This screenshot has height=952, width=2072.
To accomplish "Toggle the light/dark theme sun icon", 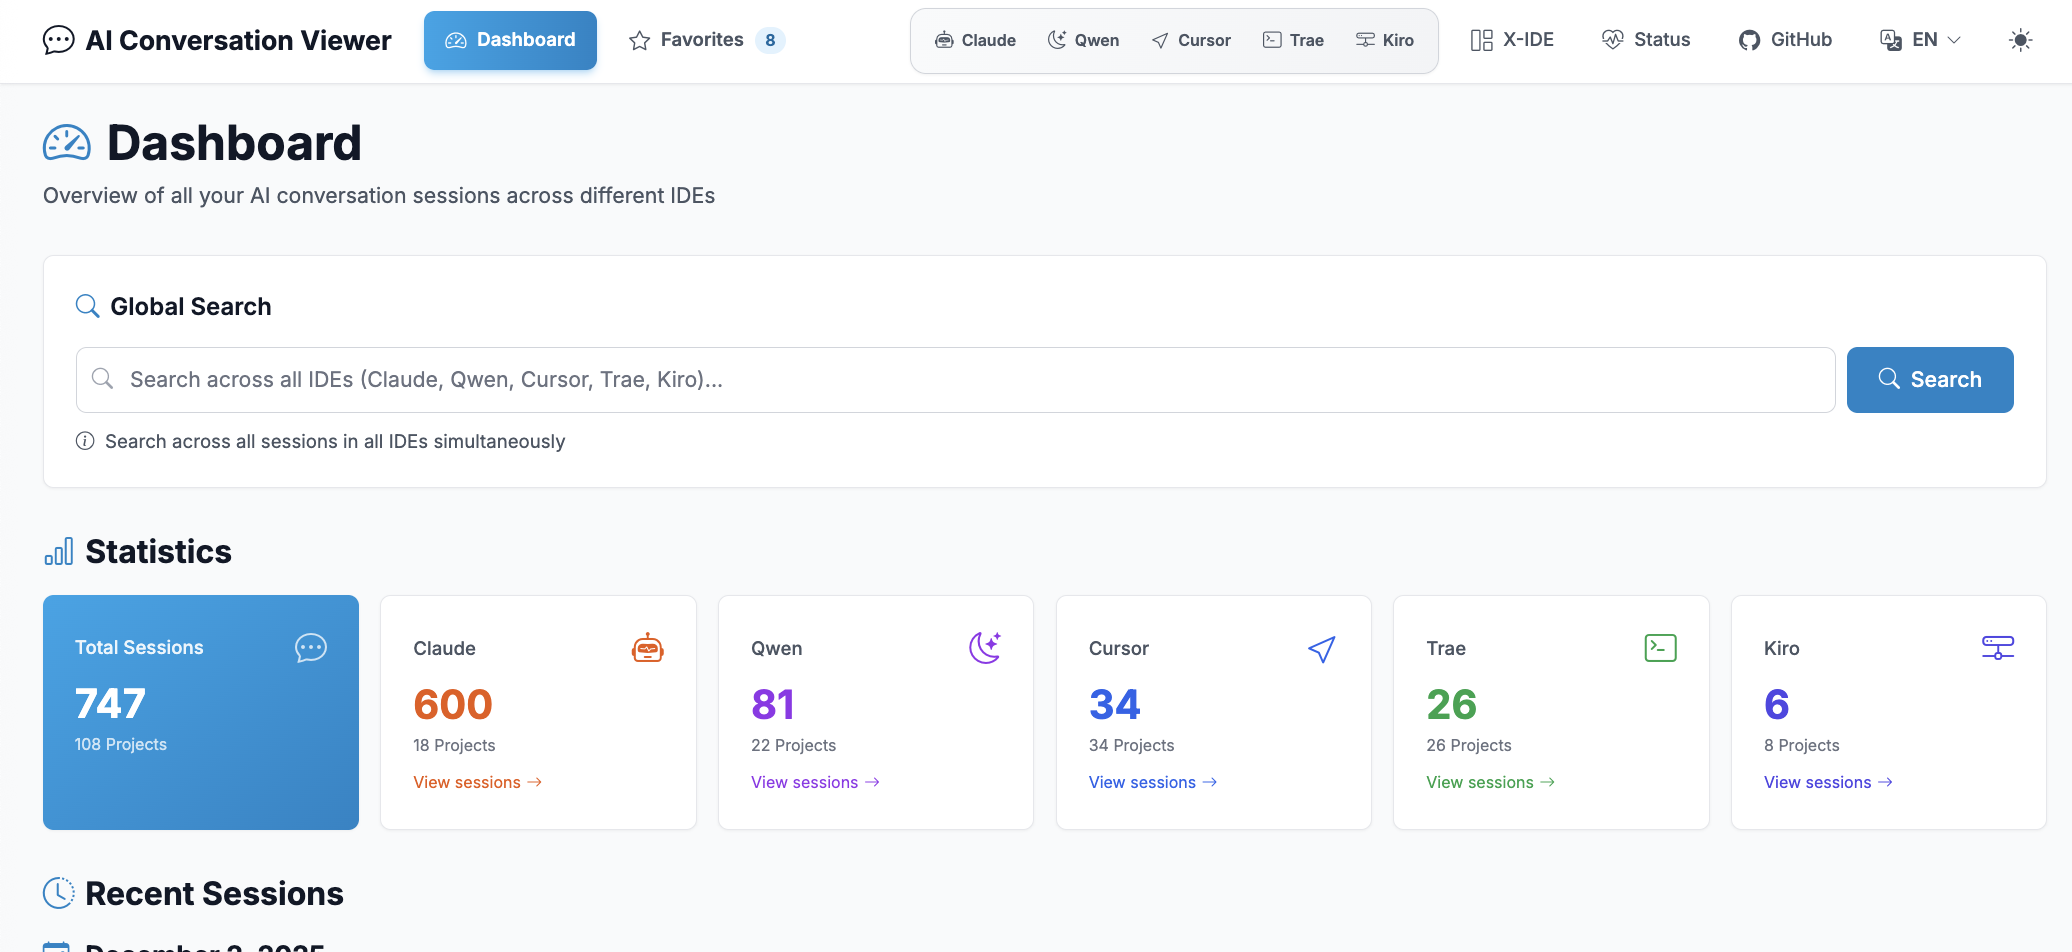I will [2020, 40].
